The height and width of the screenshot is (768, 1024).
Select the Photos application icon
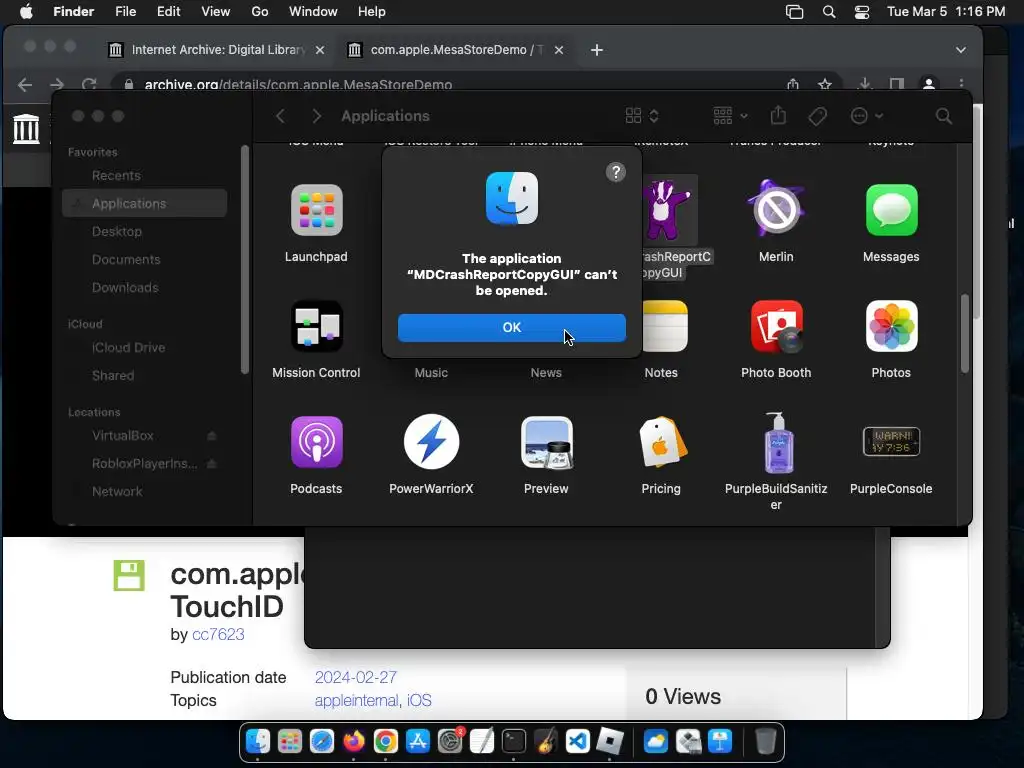point(891,326)
